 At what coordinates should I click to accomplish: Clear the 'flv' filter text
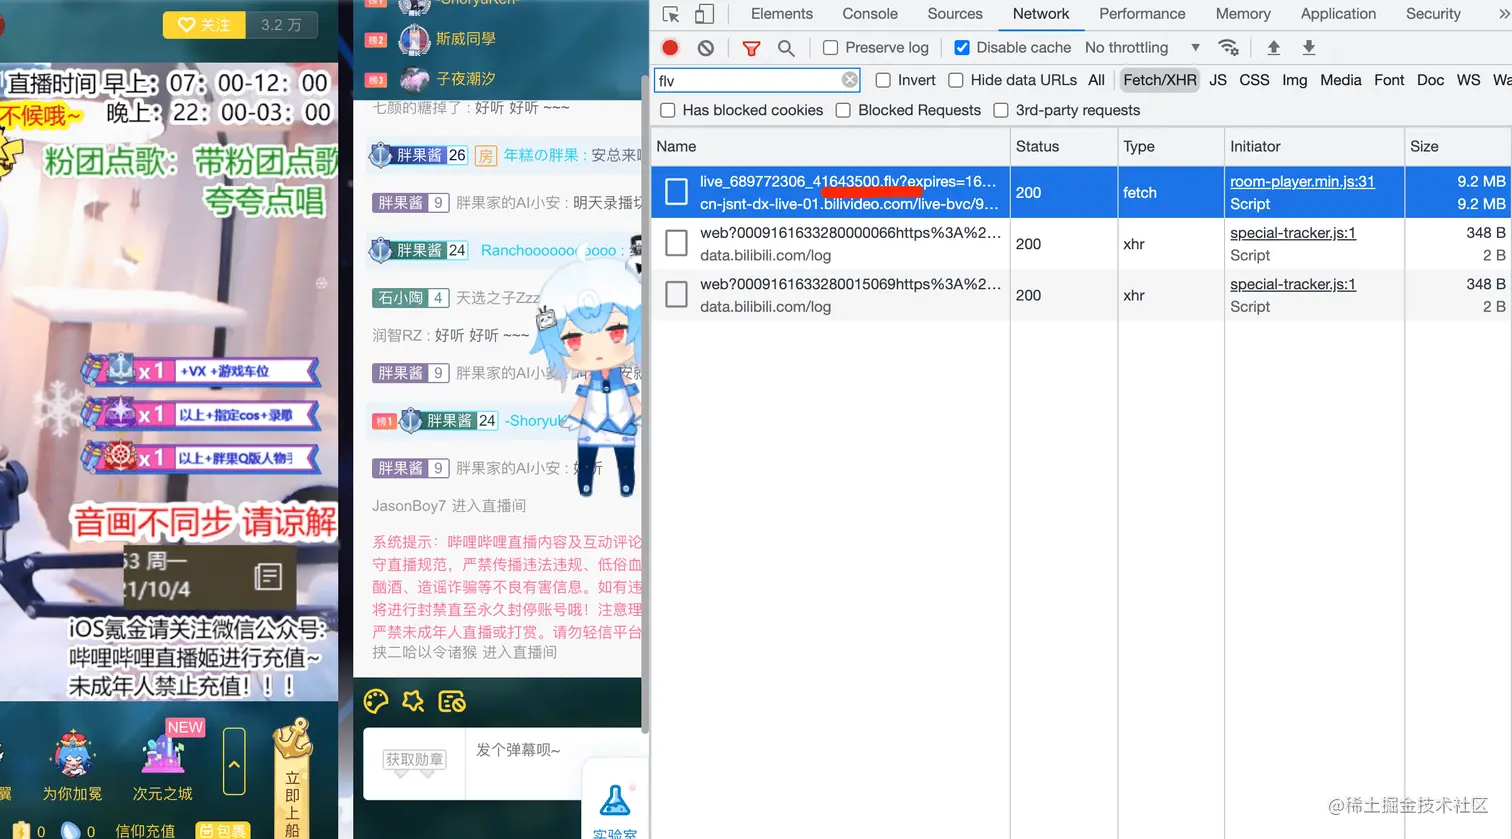coord(850,80)
